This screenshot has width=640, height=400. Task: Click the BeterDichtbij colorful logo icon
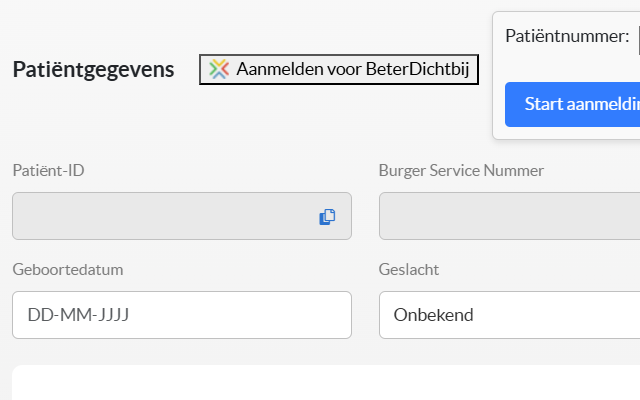(219, 69)
